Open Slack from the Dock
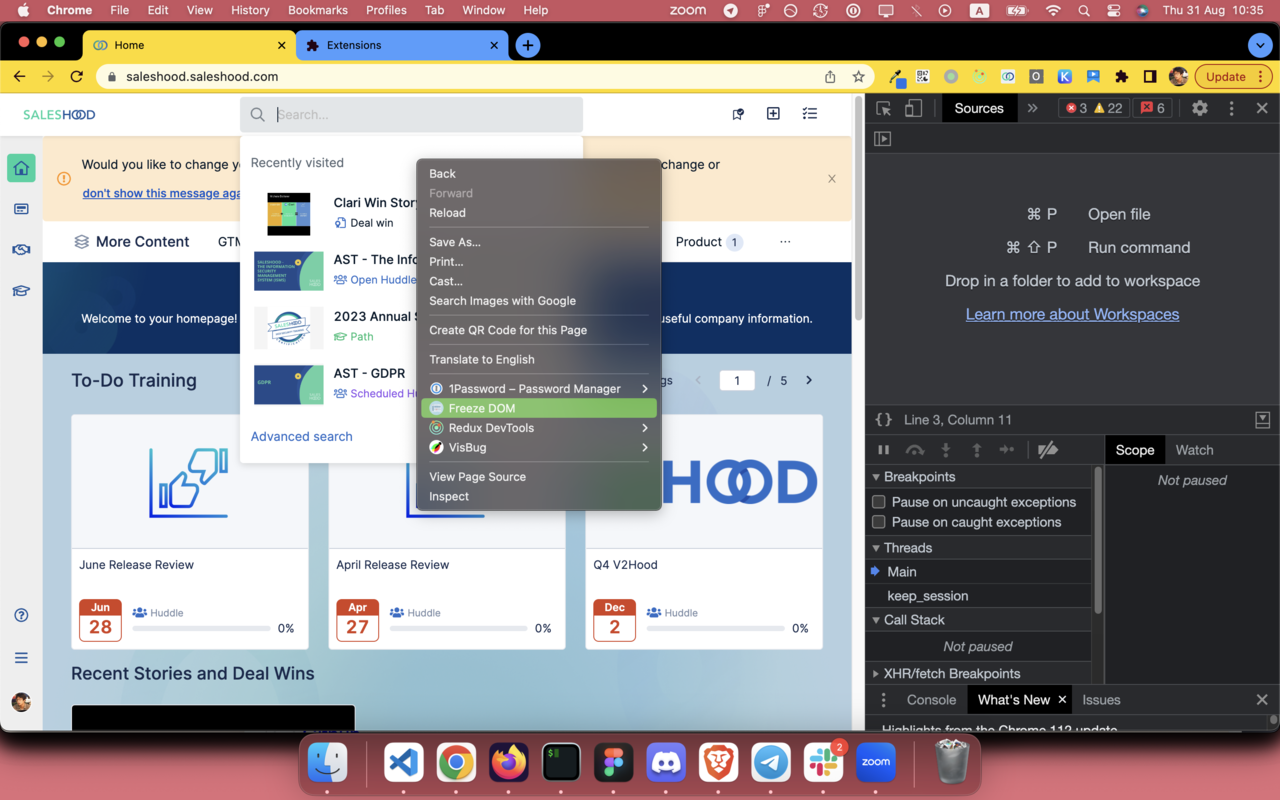 click(x=823, y=763)
